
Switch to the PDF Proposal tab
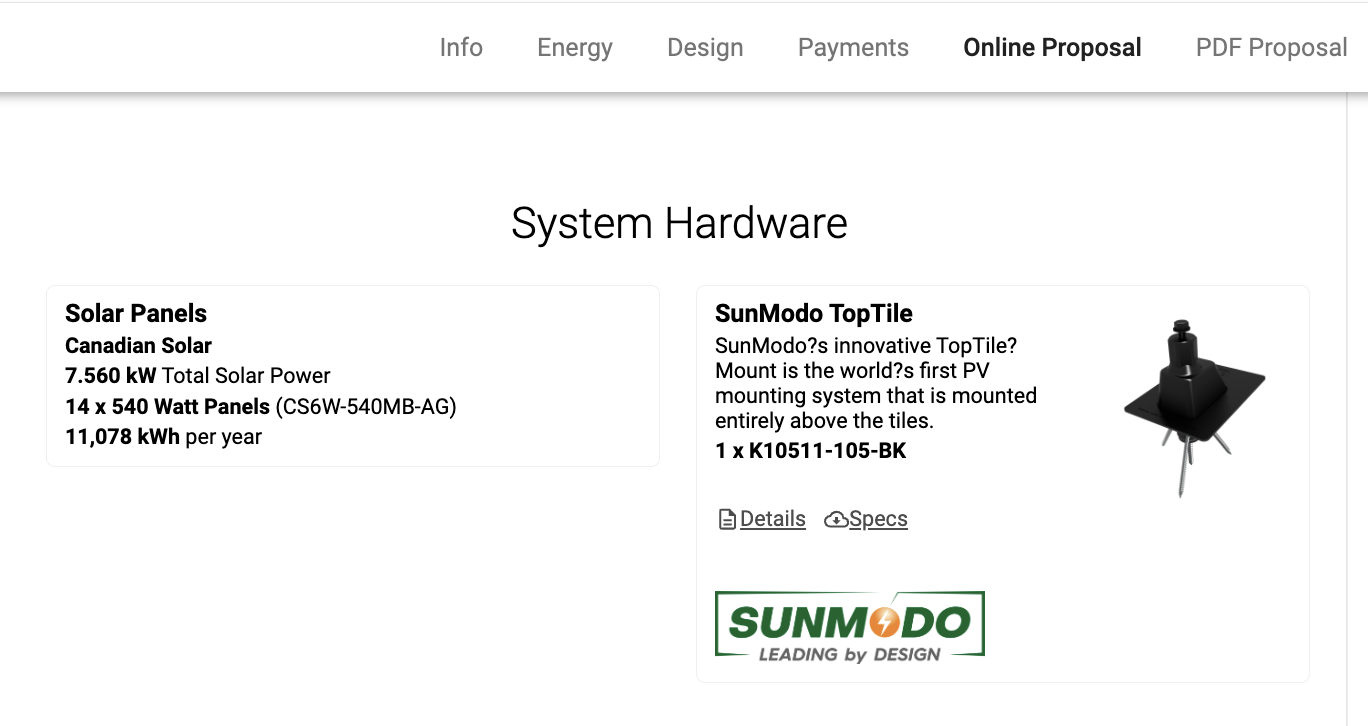(x=1271, y=47)
